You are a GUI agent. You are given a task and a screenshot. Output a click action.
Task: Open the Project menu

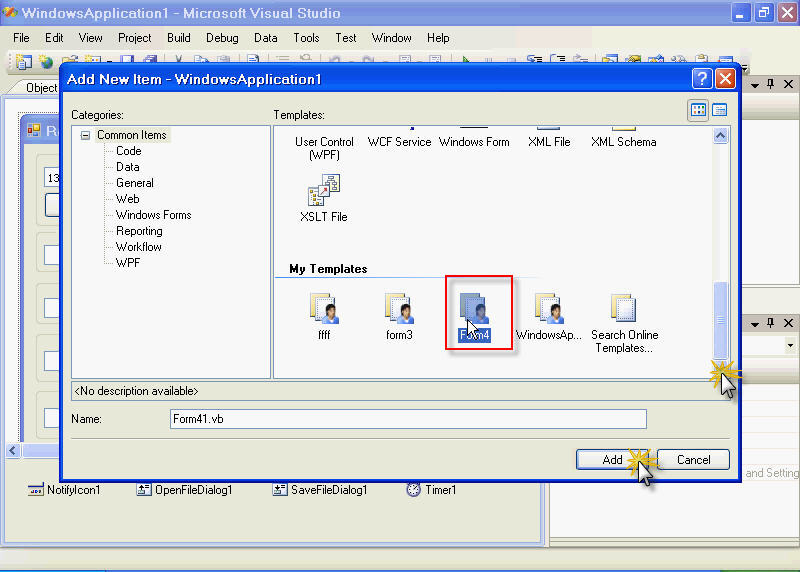134,38
